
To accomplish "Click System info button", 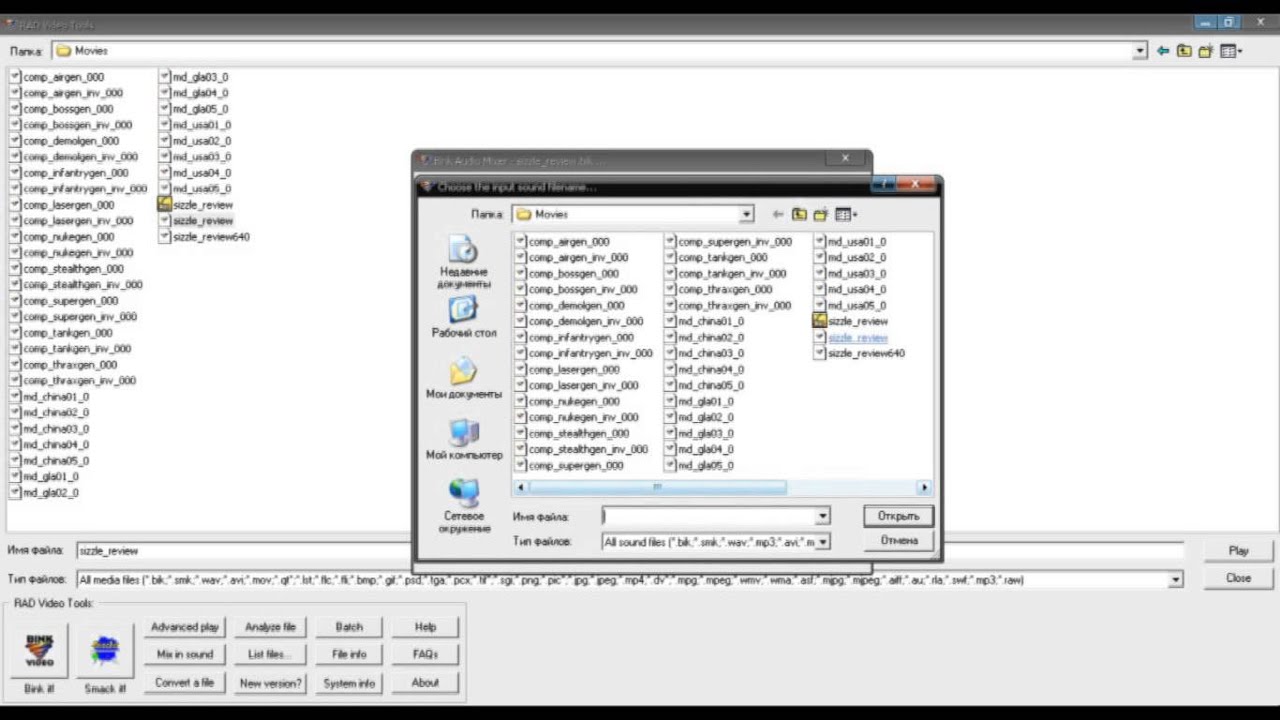I will click(349, 683).
